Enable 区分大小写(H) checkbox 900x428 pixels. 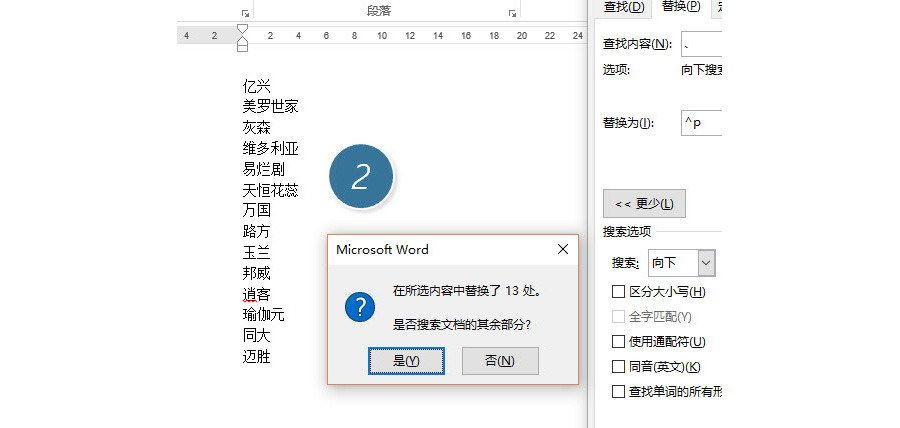pyautogui.click(x=618, y=291)
